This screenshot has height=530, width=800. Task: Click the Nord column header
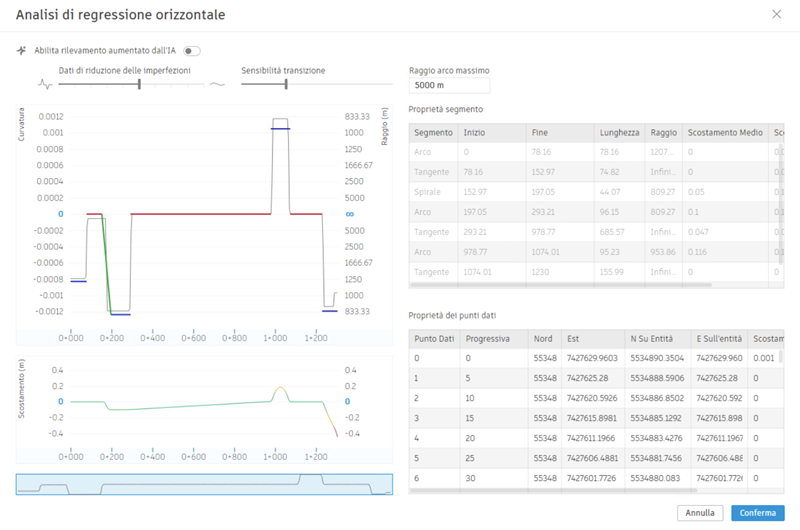(543, 339)
